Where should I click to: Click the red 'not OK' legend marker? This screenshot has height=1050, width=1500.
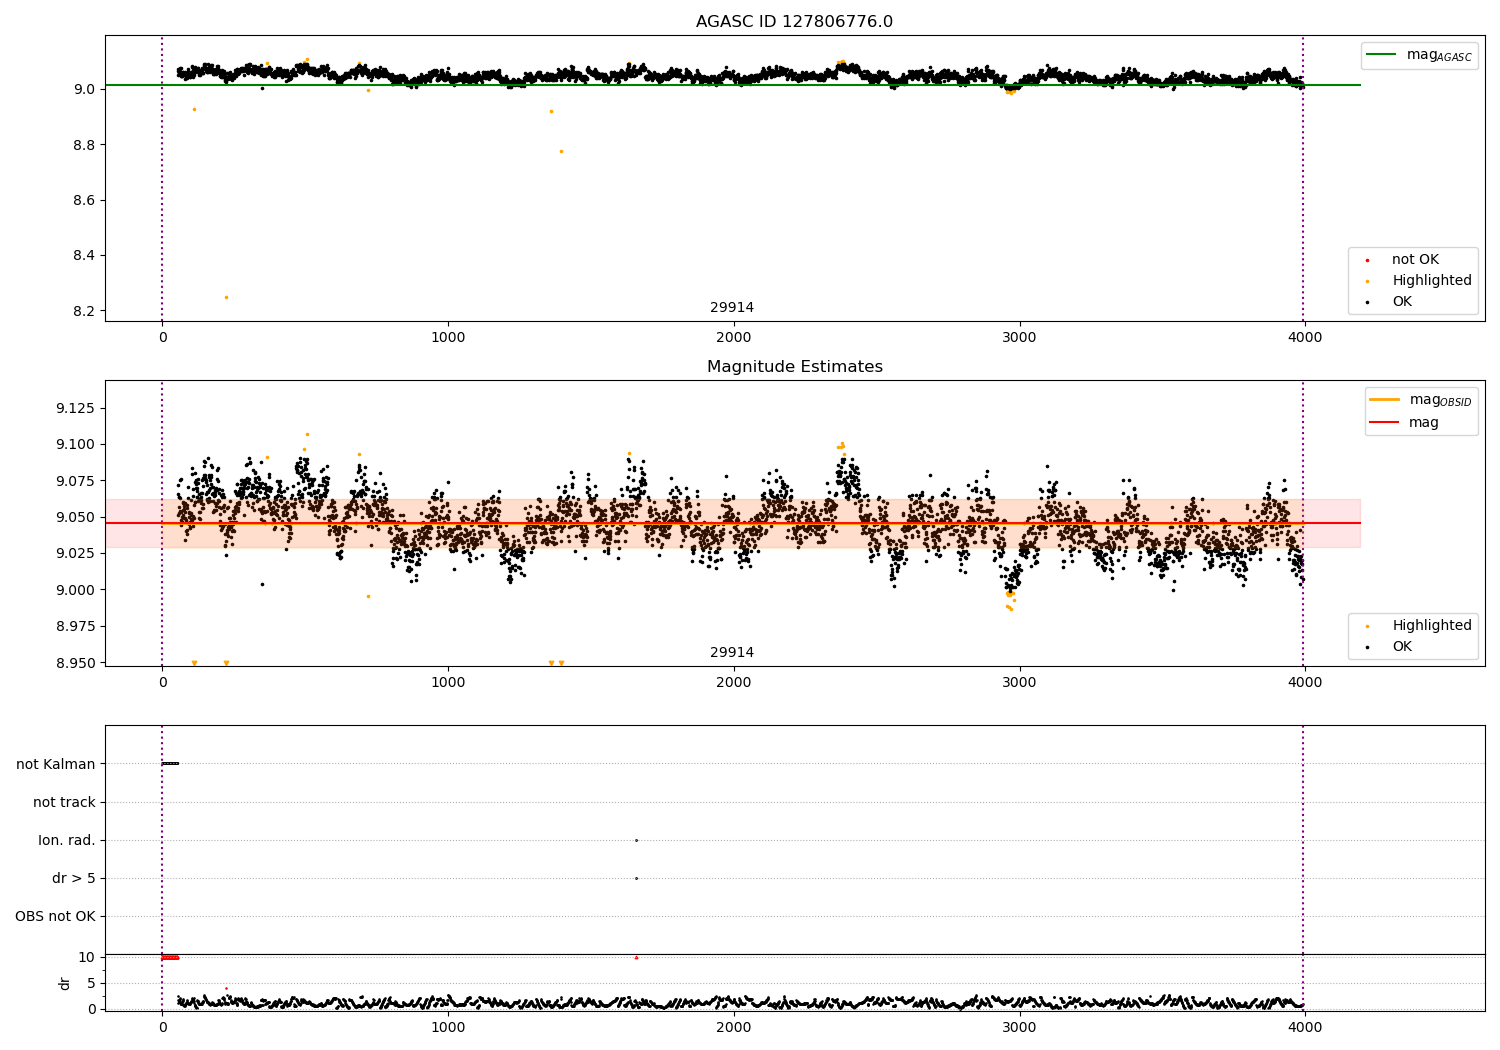click(x=1367, y=260)
